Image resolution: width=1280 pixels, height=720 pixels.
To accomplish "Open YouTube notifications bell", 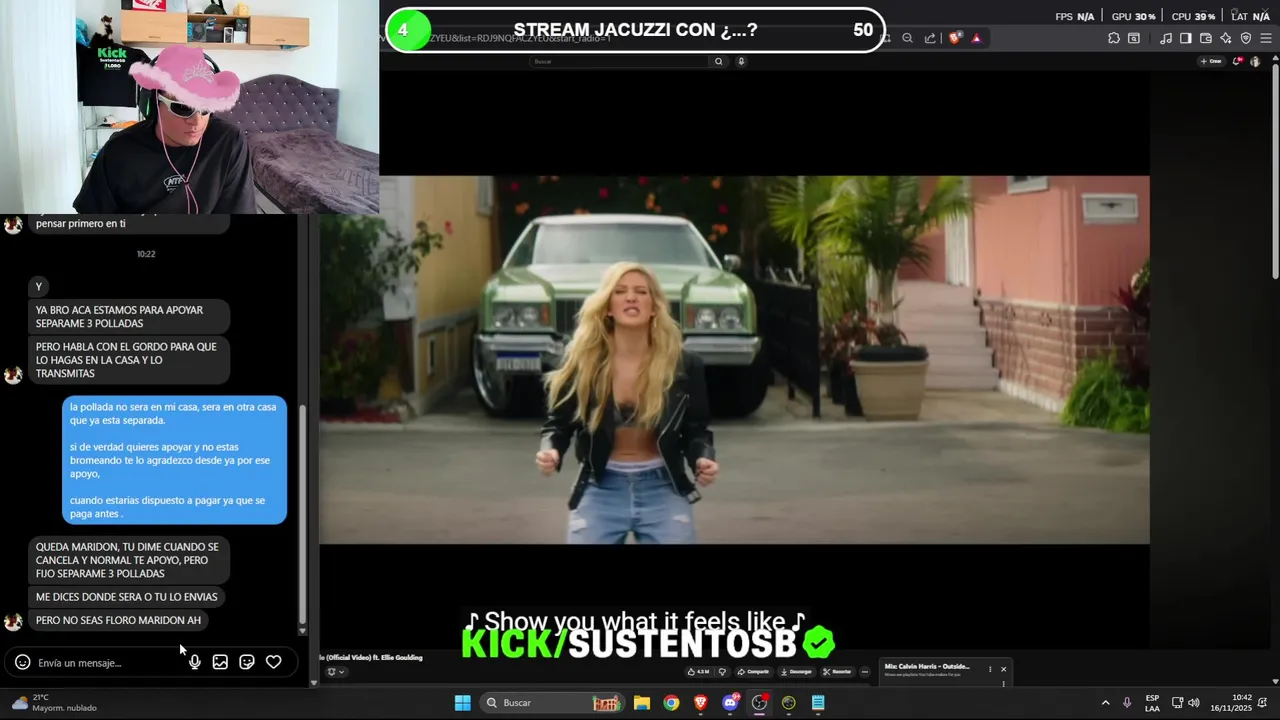I will pyautogui.click(x=1237, y=61).
